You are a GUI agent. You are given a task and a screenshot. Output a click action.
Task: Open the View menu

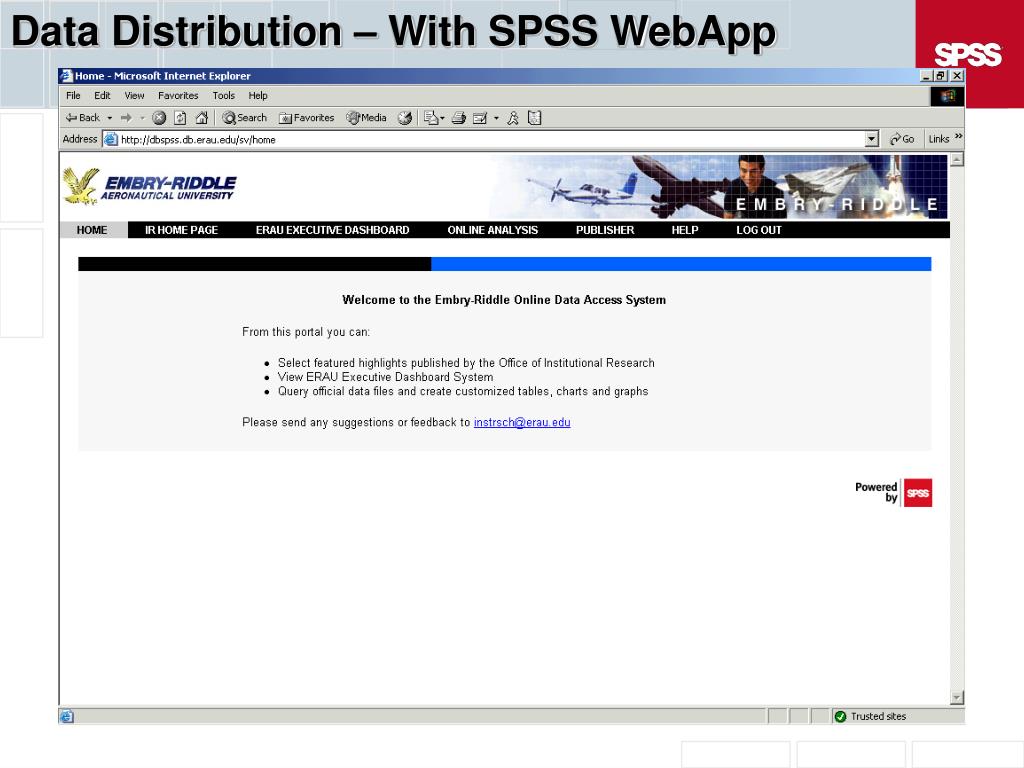point(135,95)
